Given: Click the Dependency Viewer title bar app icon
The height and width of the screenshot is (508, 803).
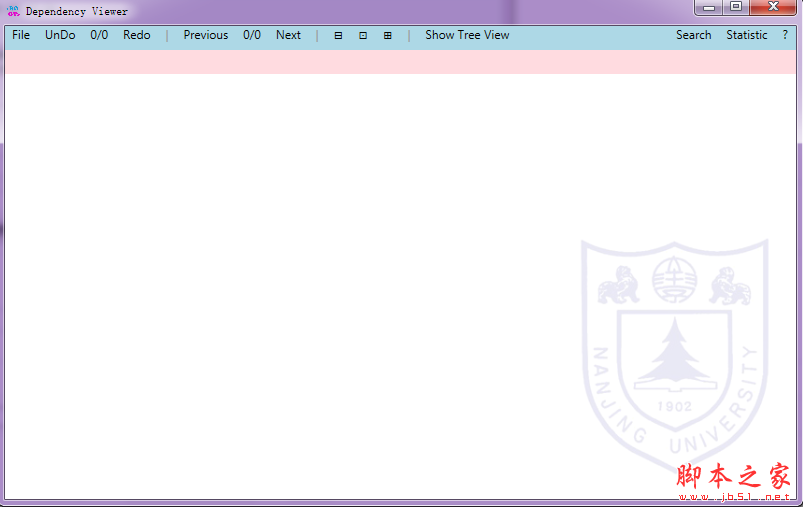Looking at the screenshot, I should (x=13, y=11).
